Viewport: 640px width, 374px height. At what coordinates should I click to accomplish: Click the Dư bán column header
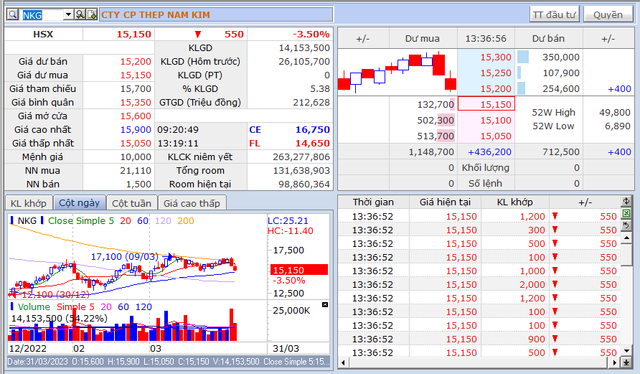[548, 39]
